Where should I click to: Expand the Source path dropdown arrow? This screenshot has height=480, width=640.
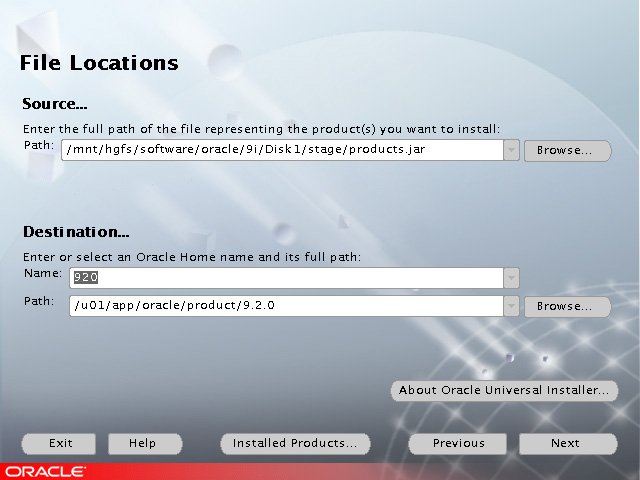[x=511, y=150]
